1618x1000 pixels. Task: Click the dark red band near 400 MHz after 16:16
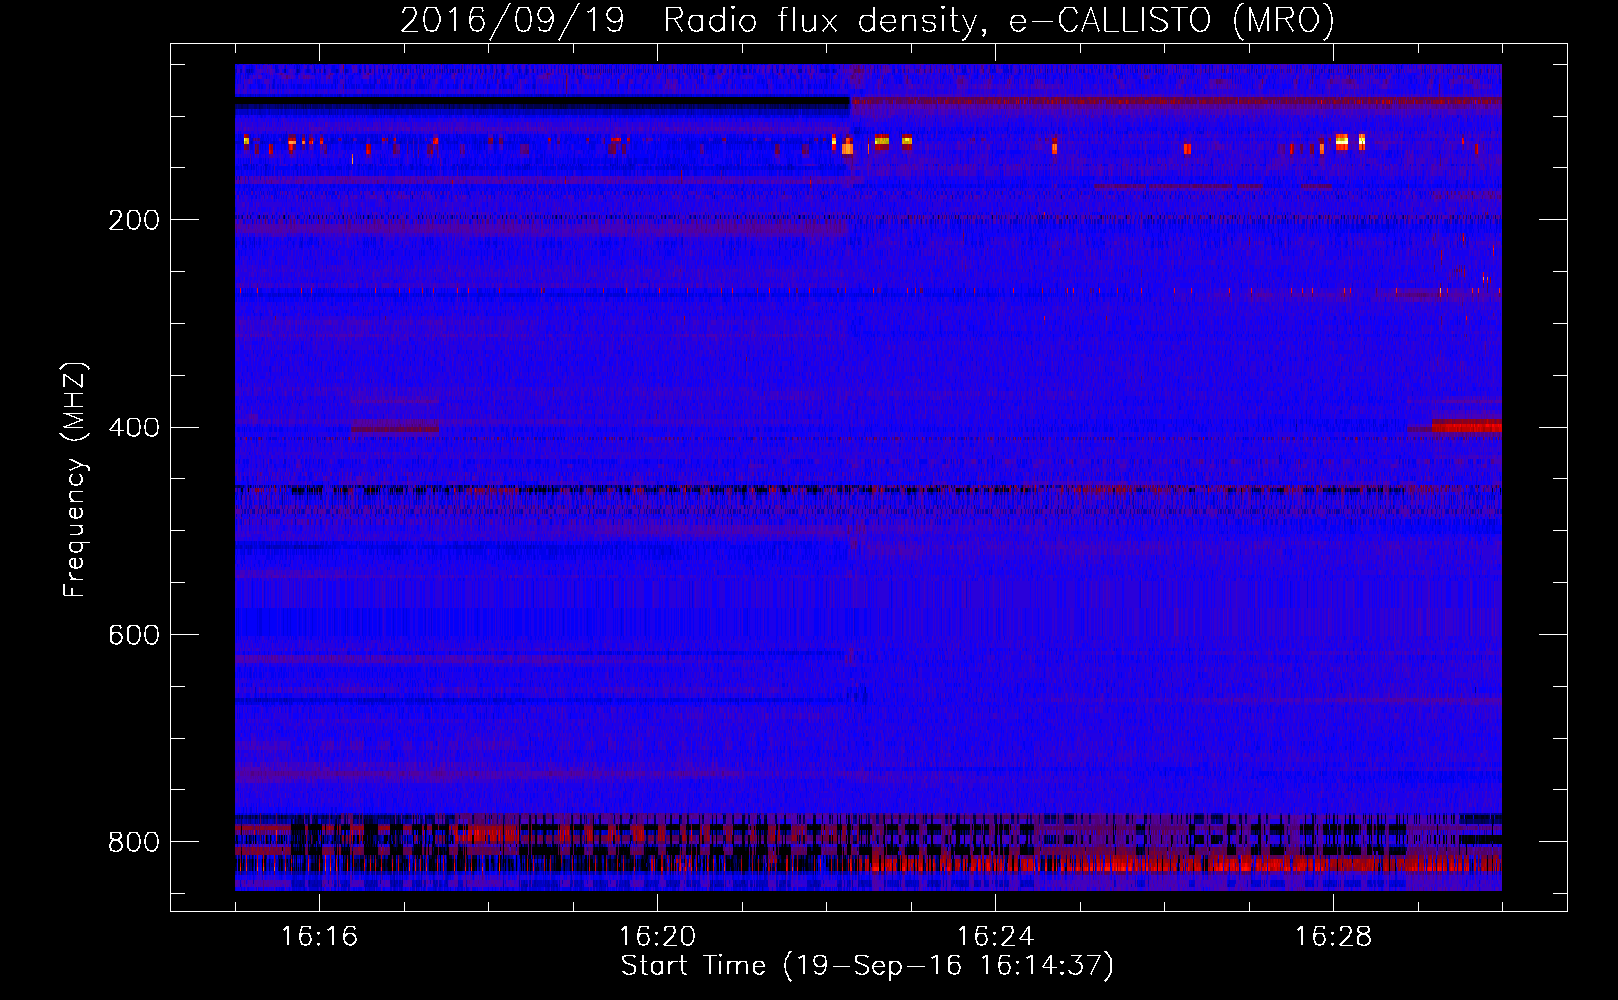(x=396, y=429)
